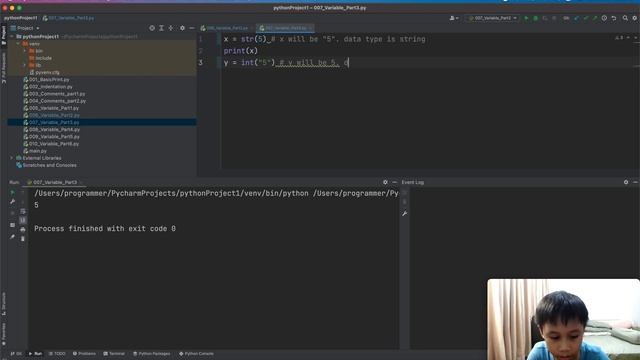Hide the Project panel with minus icon
Viewport: 640px width, 360px height.
click(192, 28)
